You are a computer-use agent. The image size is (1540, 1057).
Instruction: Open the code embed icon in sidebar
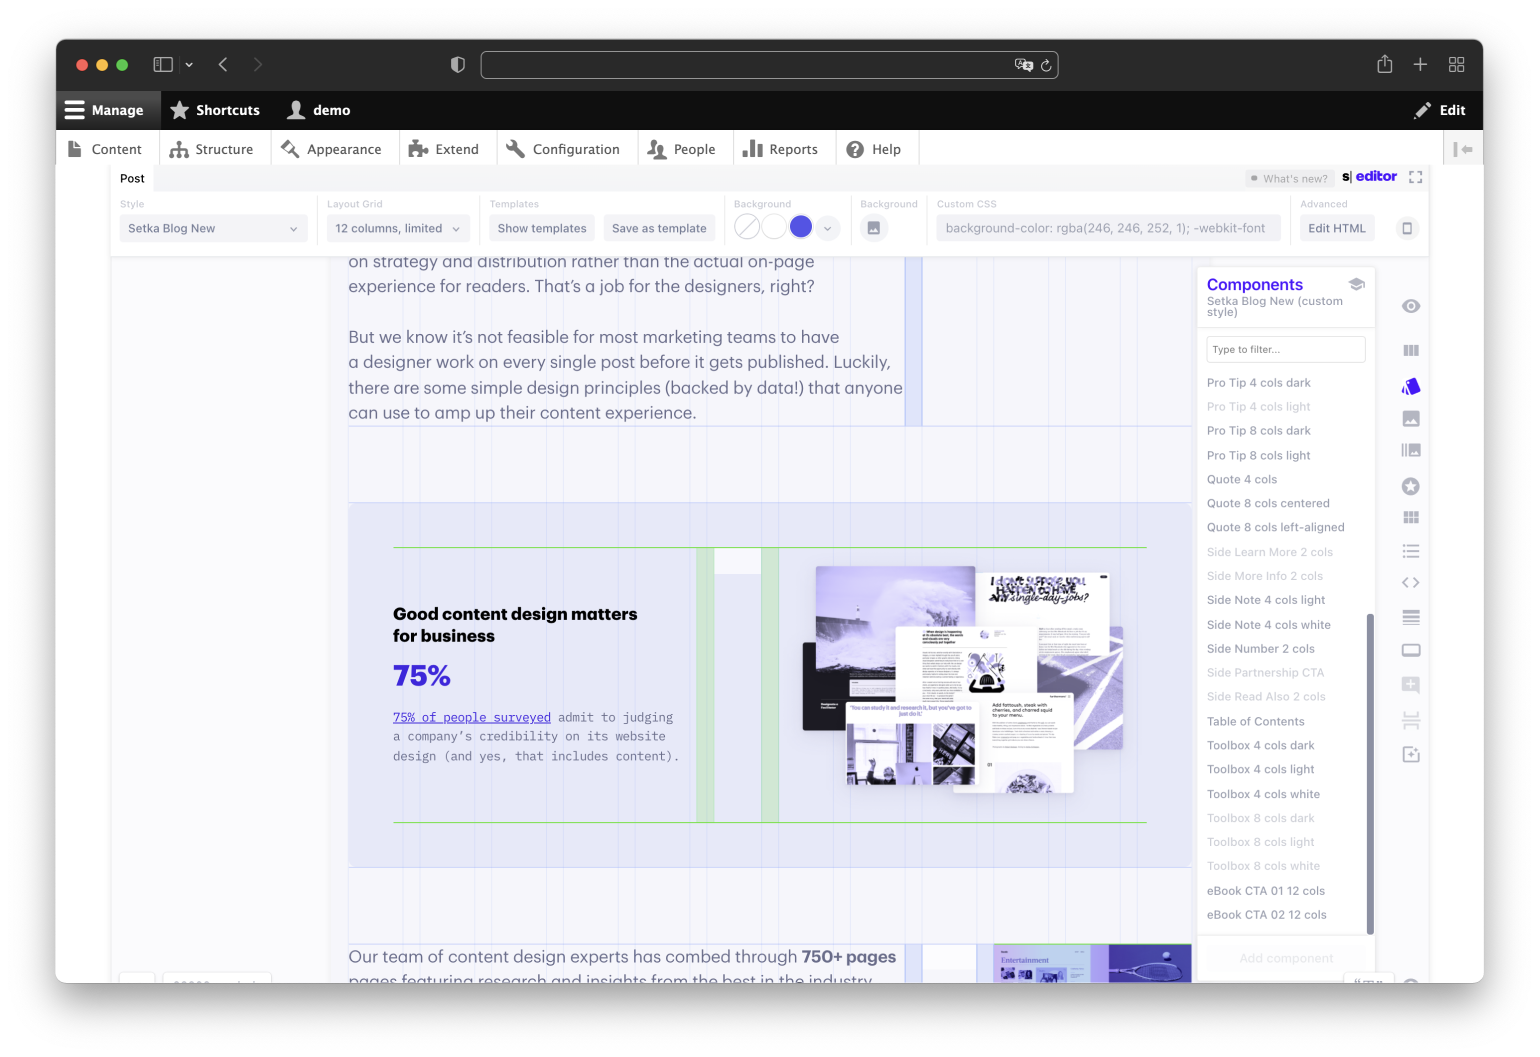pyautogui.click(x=1410, y=582)
